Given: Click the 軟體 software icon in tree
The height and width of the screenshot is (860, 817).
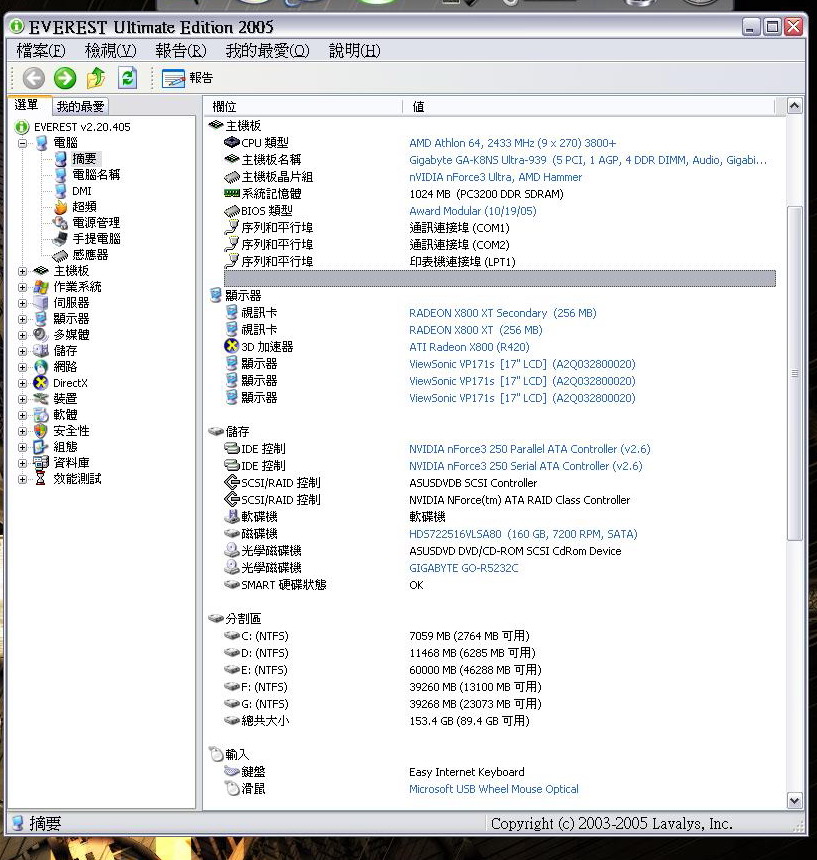Looking at the screenshot, I should pos(41,415).
